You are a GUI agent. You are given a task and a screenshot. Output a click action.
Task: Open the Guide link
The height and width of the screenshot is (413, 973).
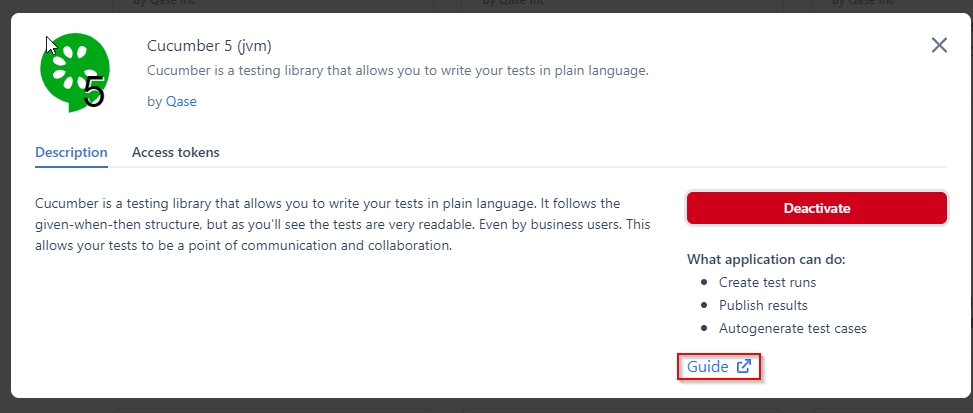point(708,367)
